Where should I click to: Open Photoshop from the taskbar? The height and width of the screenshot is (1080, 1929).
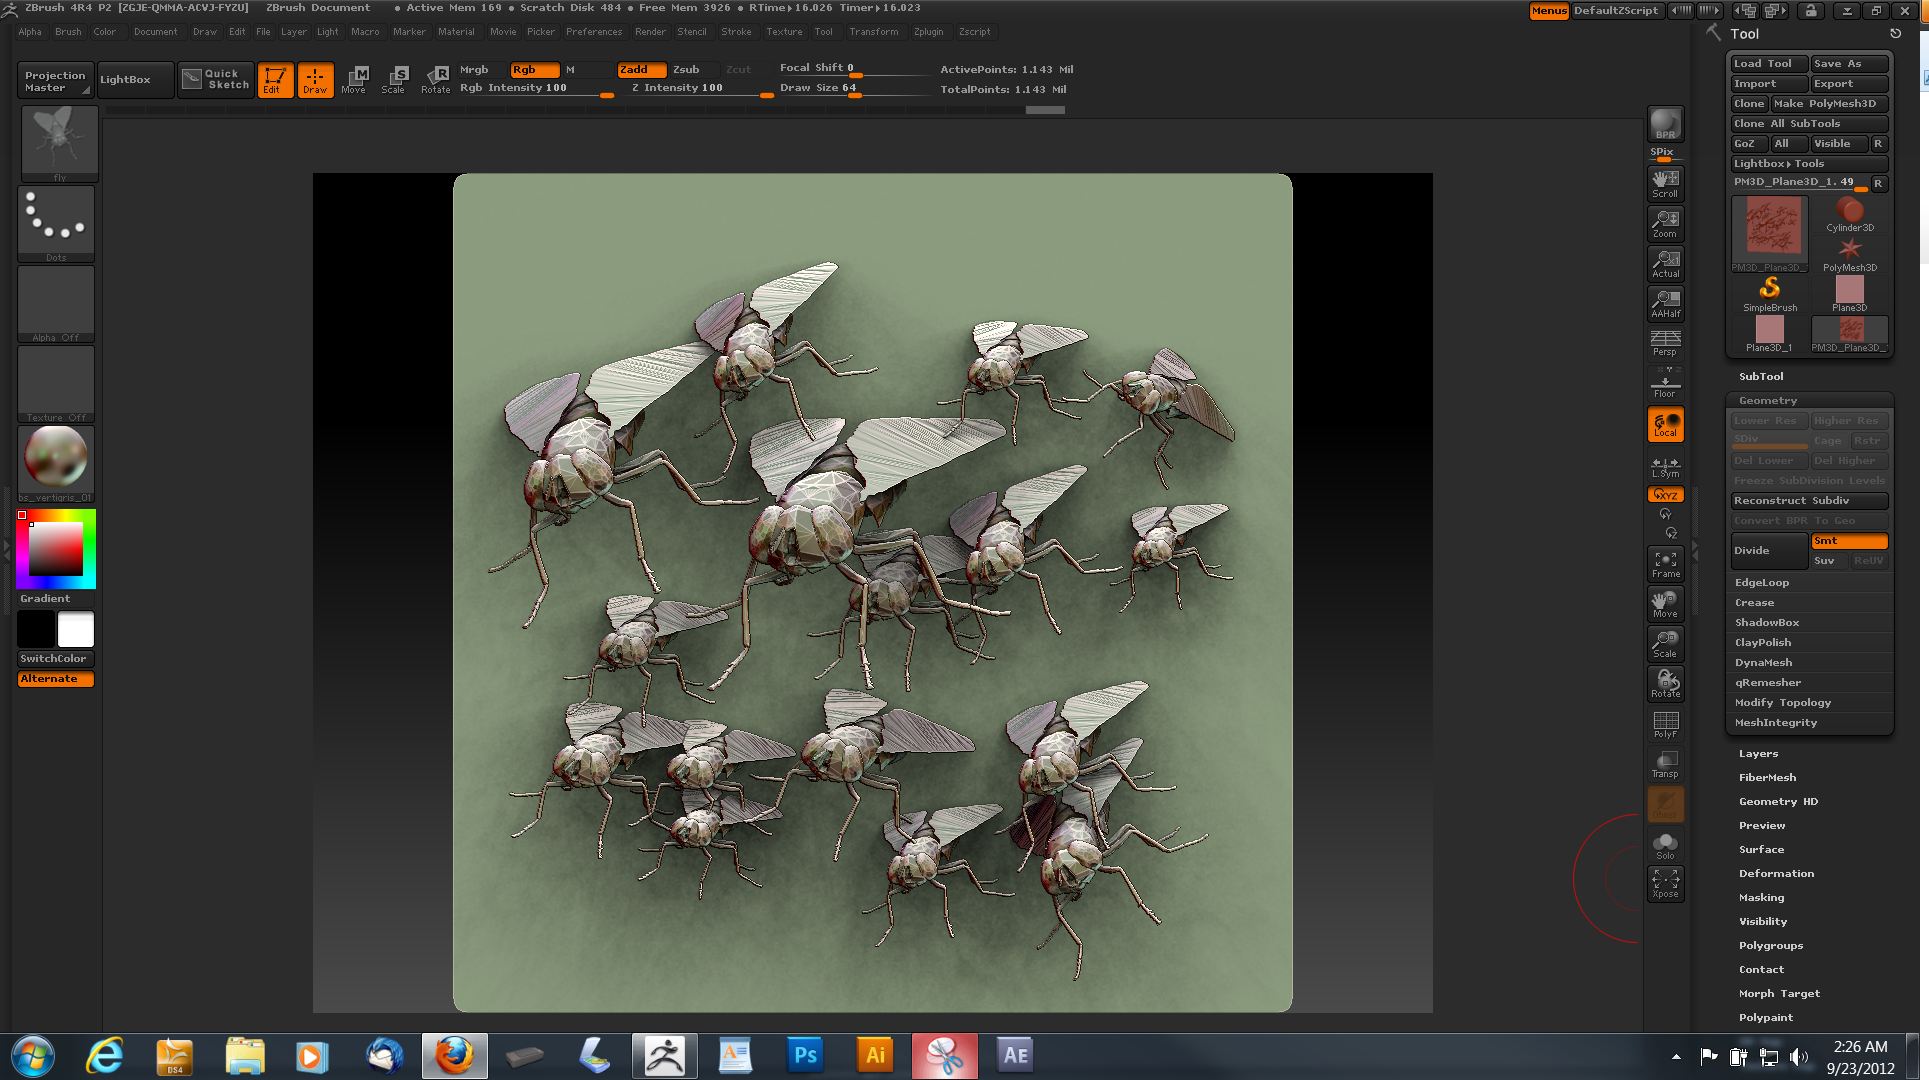pos(805,1055)
